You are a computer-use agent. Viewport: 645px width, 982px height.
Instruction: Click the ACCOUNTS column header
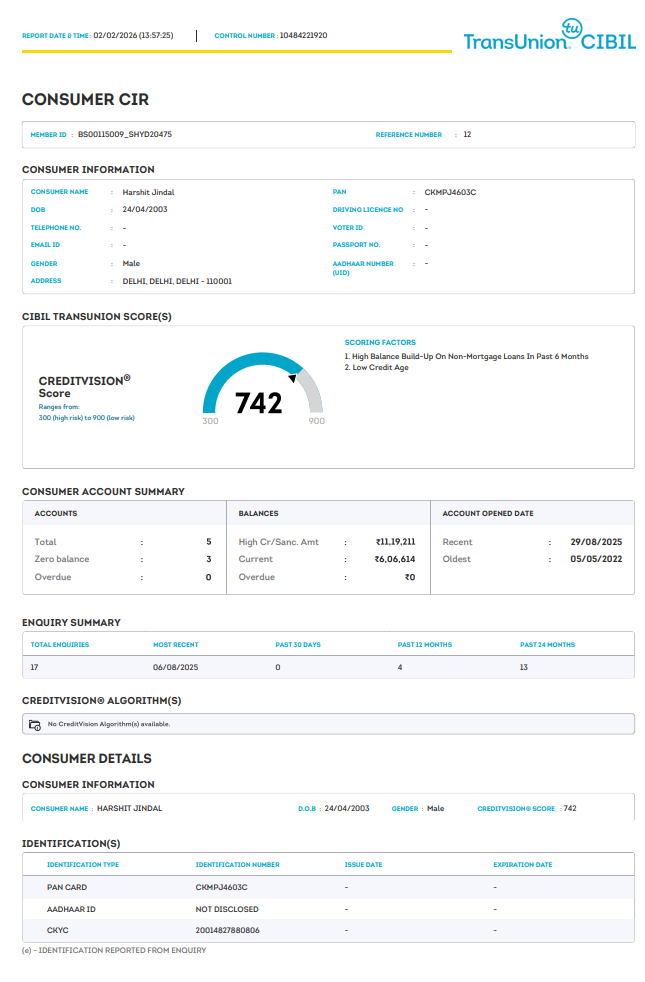click(x=56, y=514)
